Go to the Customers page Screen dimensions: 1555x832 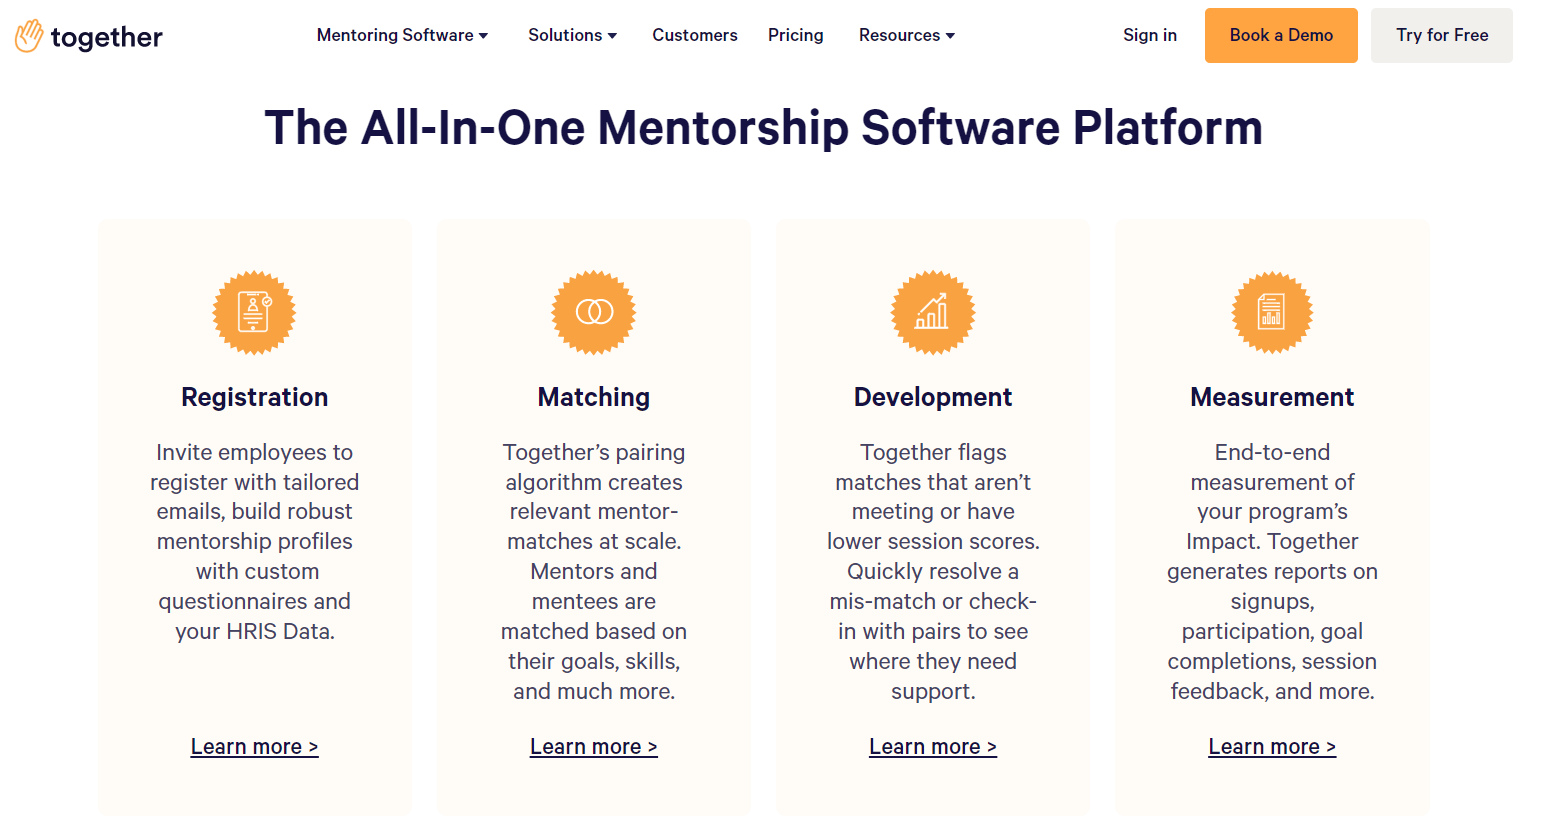[695, 35]
